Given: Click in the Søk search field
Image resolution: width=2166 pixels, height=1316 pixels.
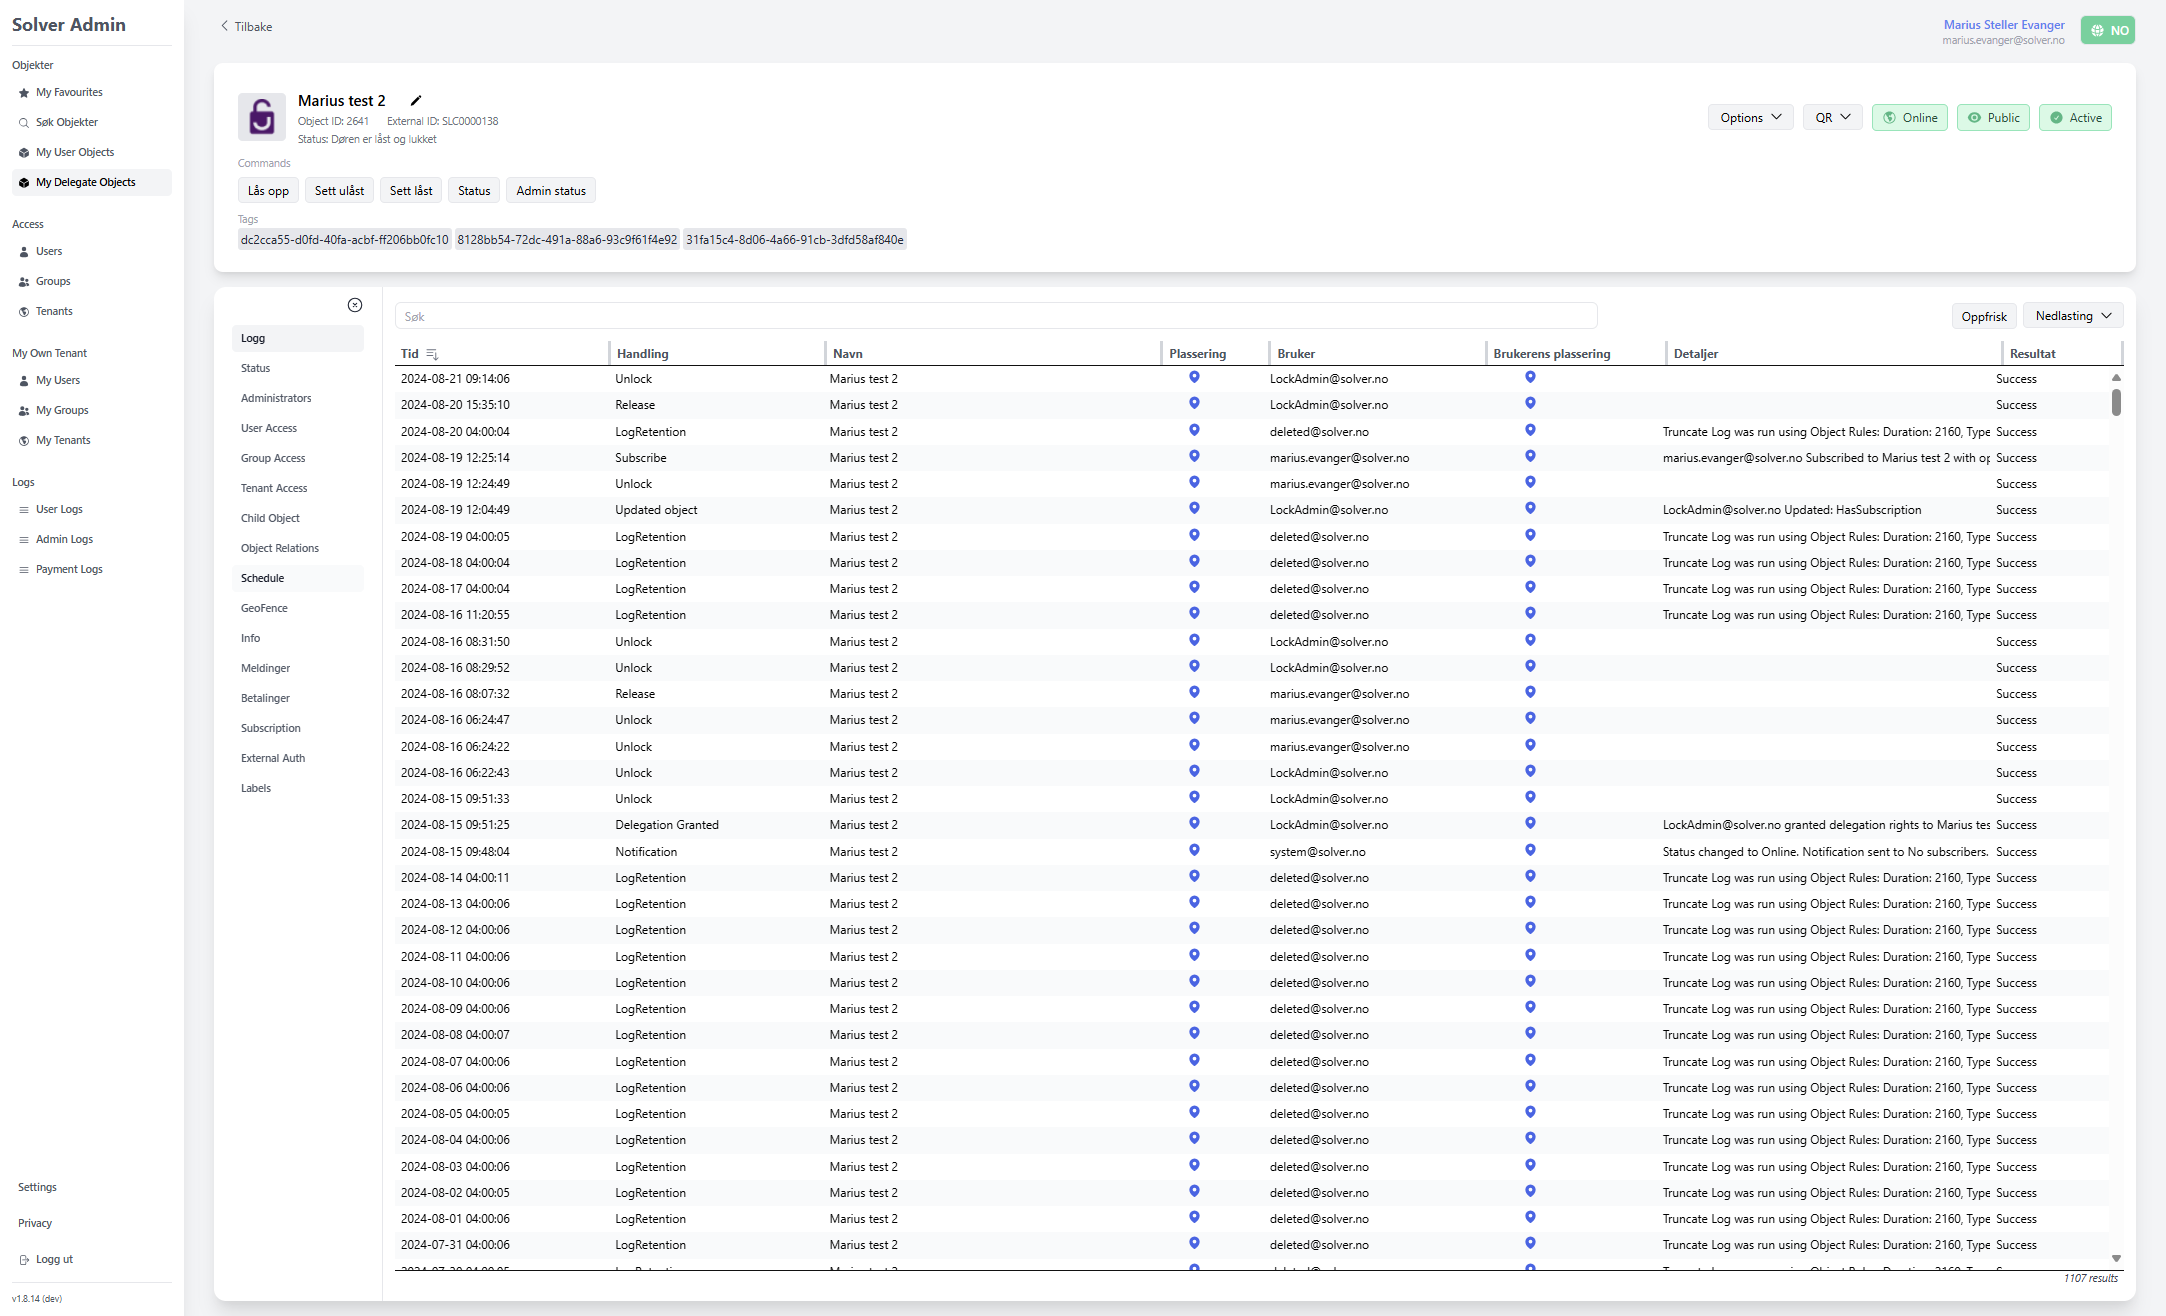Looking at the screenshot, I should (996, 316).
